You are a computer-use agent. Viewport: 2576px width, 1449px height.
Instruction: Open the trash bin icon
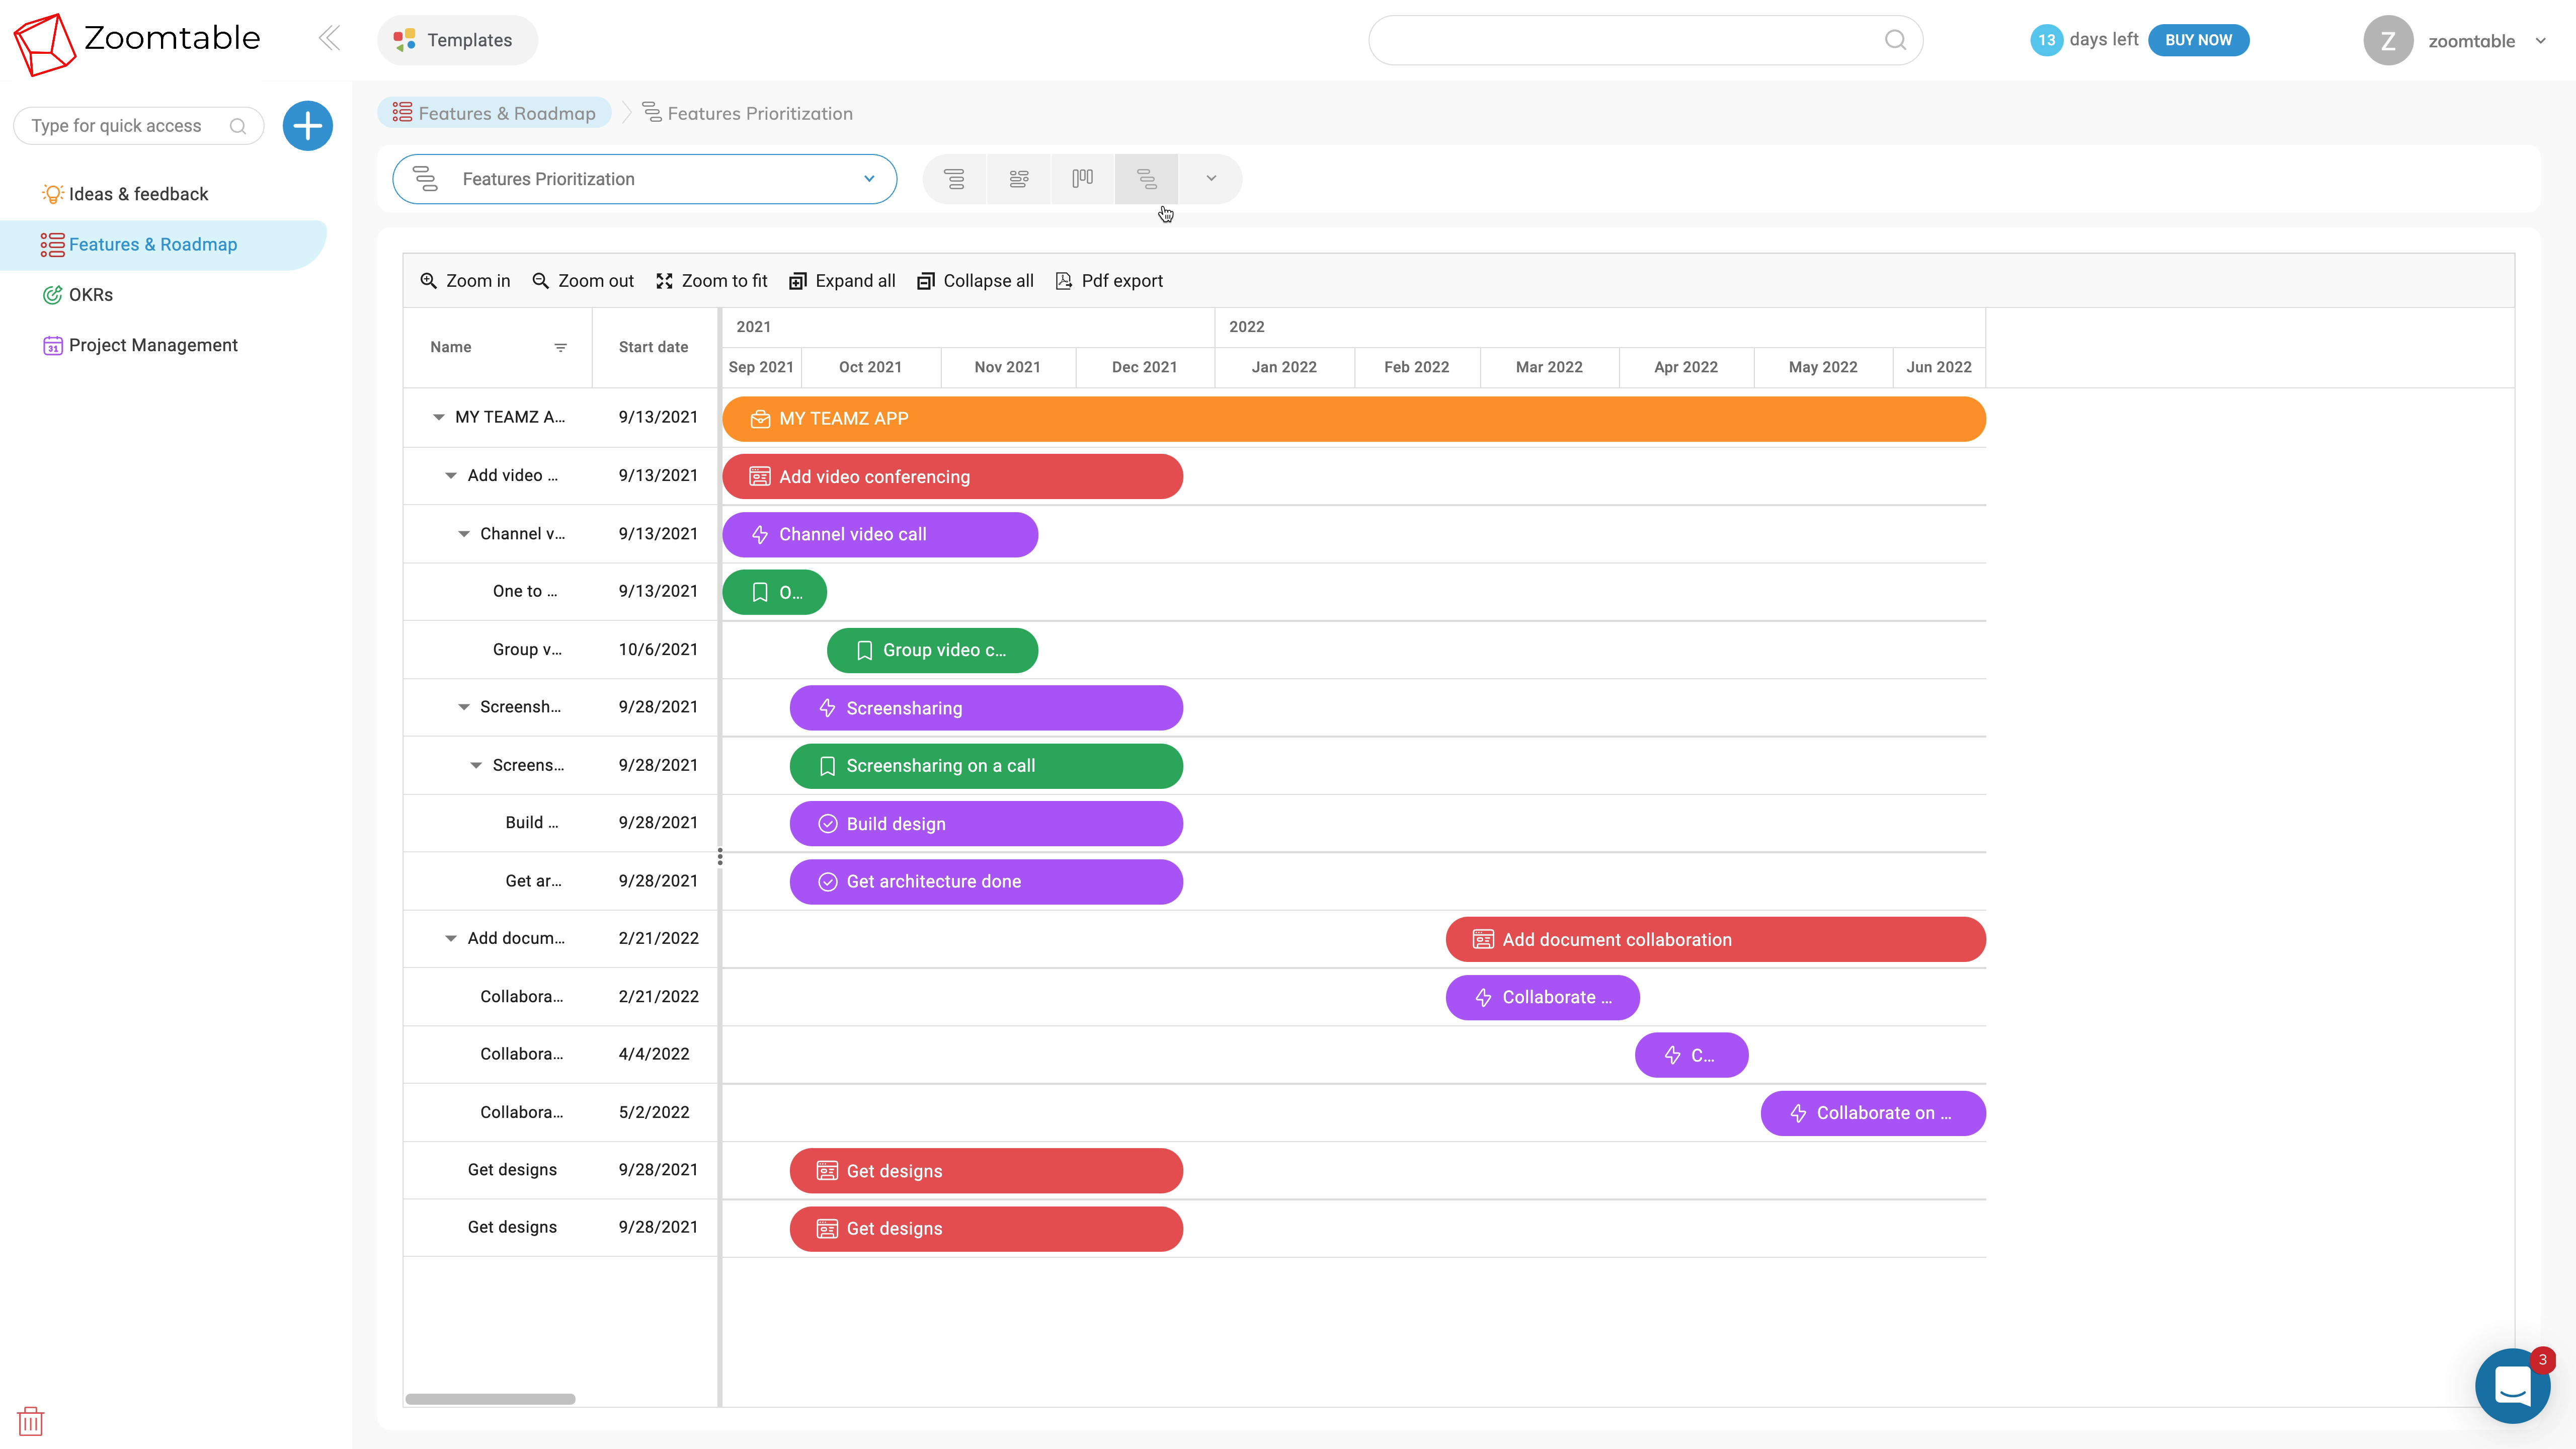(x=31, y=1420)
